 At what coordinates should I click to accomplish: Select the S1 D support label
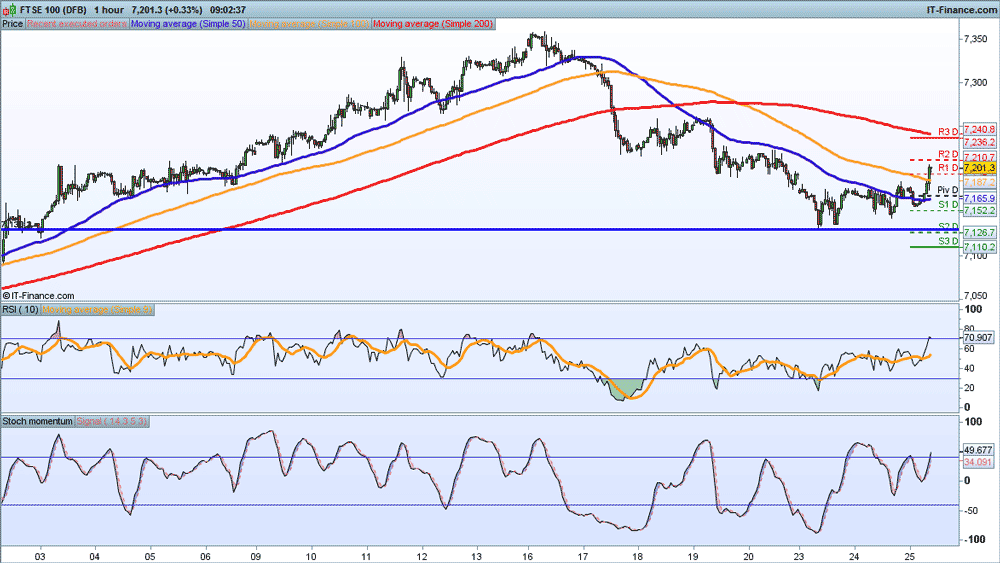(x=948, y=204)
